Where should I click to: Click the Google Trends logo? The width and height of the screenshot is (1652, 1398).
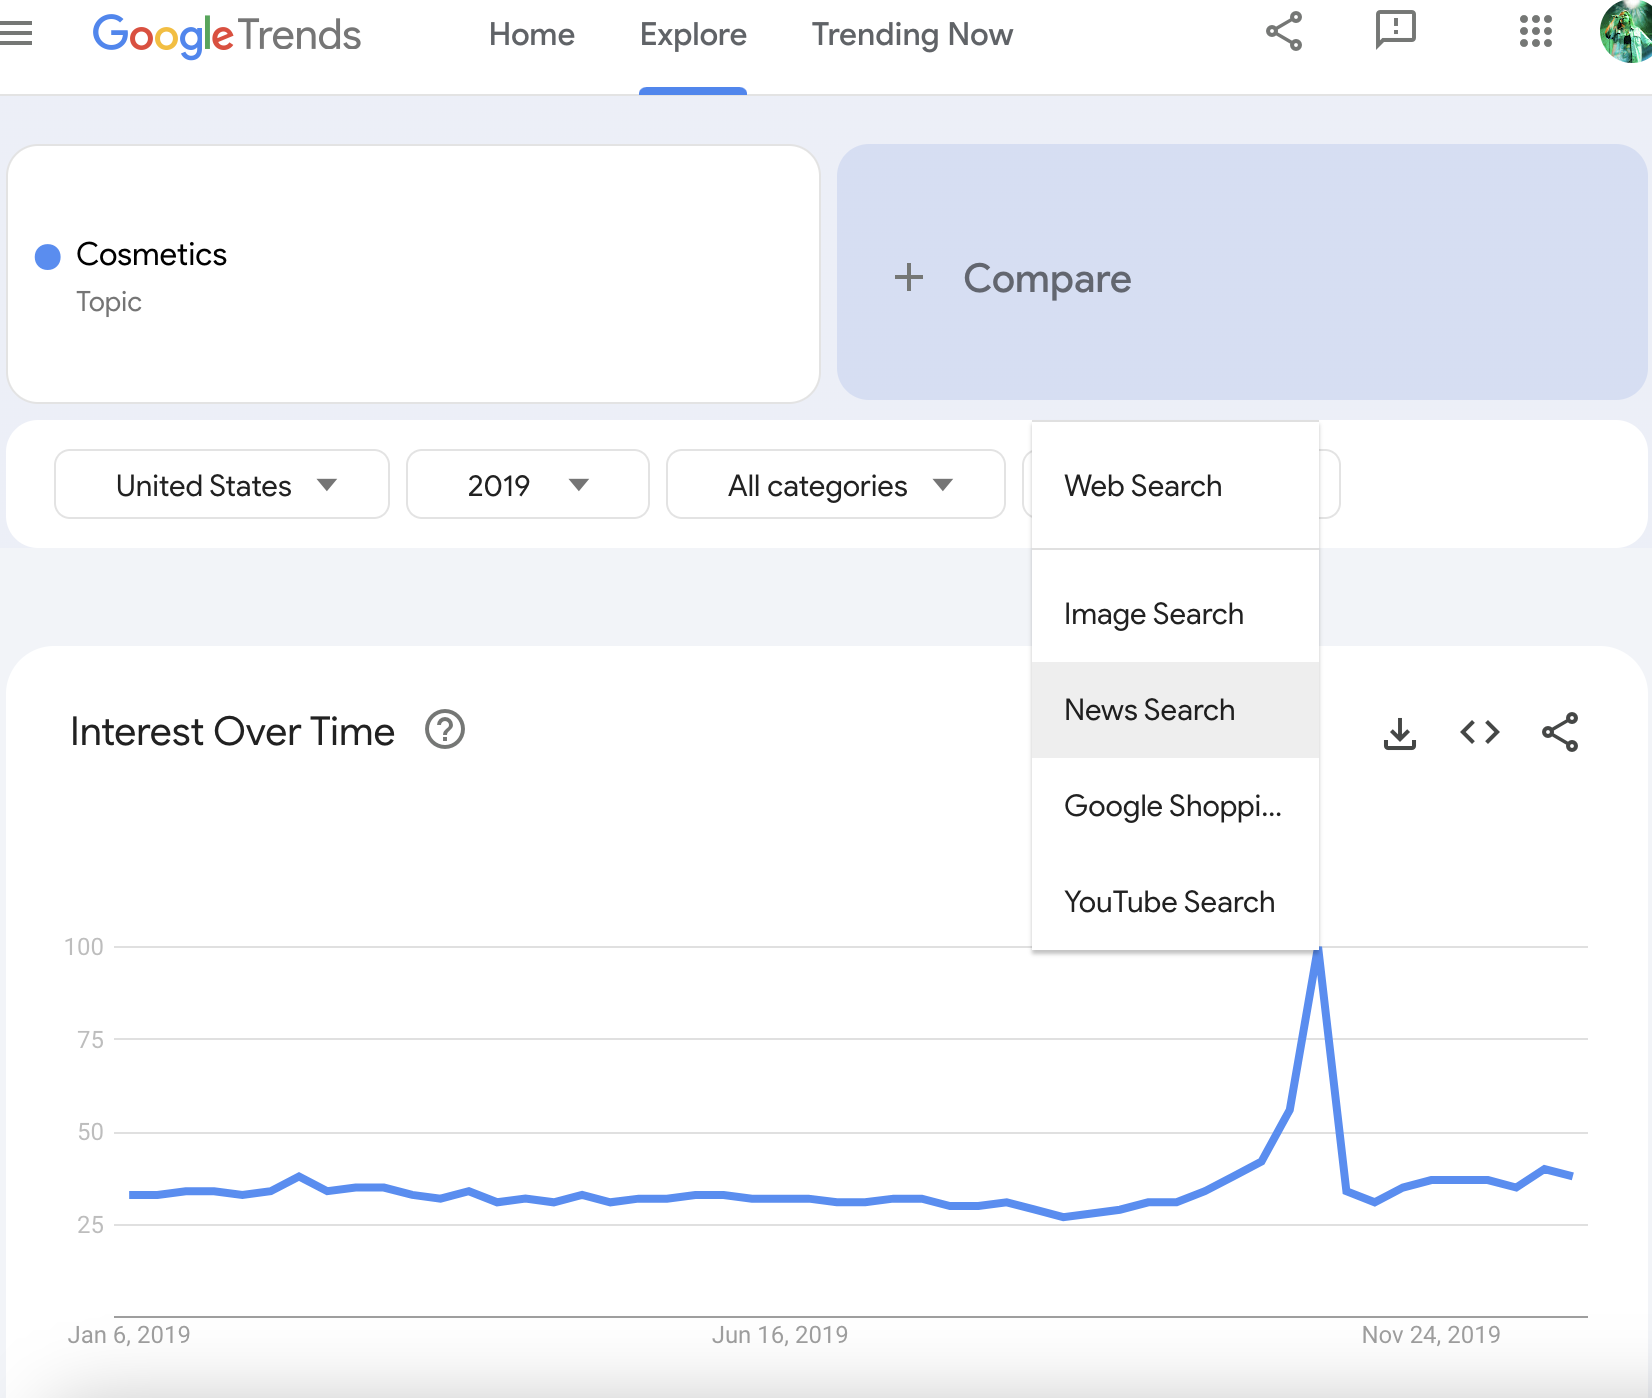[x=226, y=36]
